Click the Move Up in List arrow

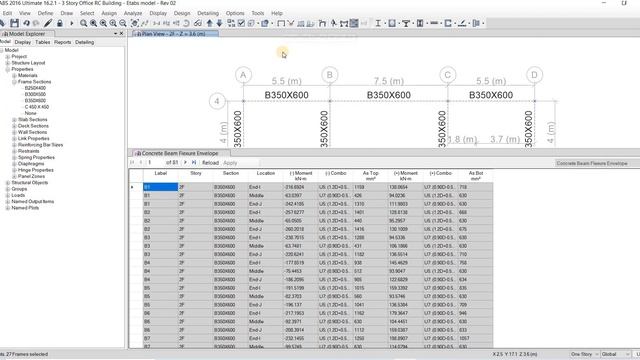point(209,23)
